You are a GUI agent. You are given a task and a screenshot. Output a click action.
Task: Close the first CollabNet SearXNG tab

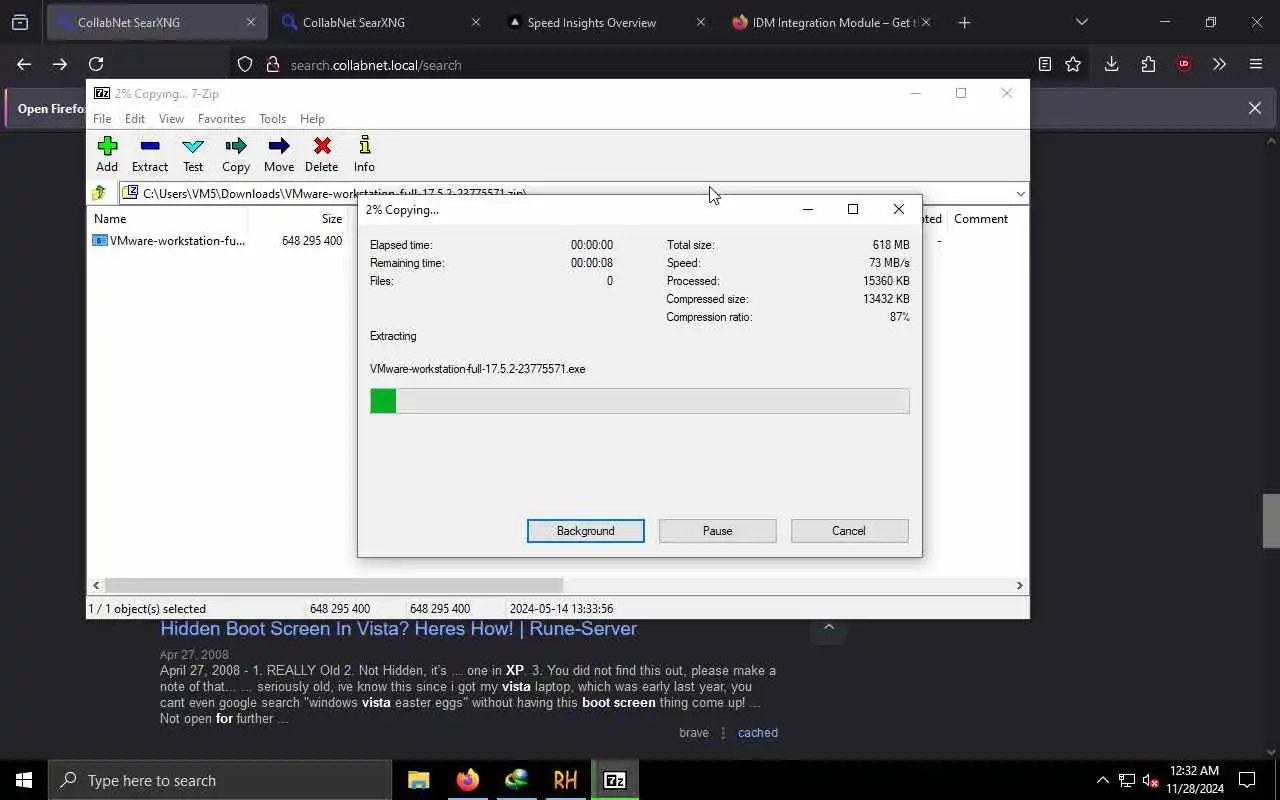(x=250, y=22)
